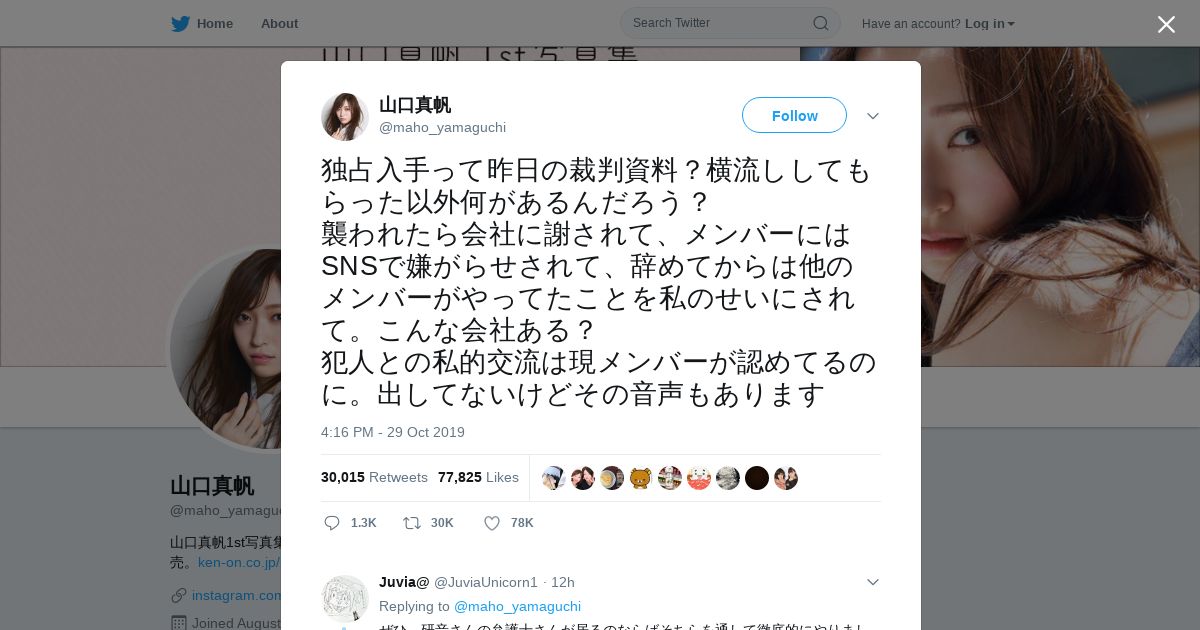Like the tweet with the heart icon

click(491, 523)
